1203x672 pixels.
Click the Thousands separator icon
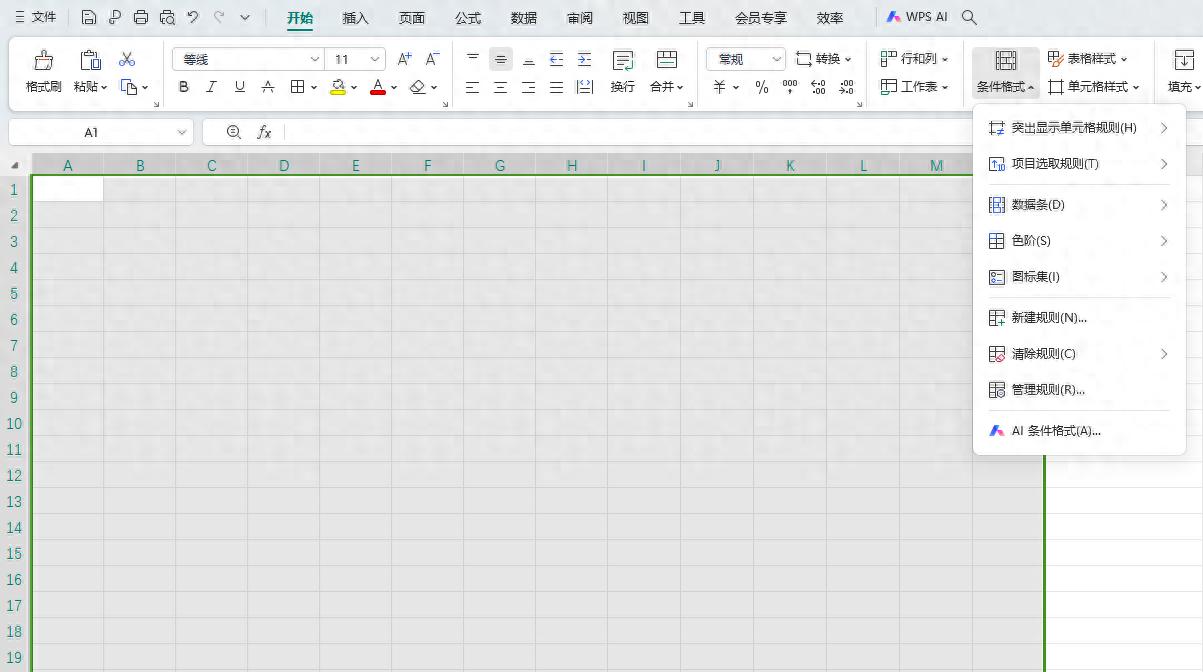point(790,87)
